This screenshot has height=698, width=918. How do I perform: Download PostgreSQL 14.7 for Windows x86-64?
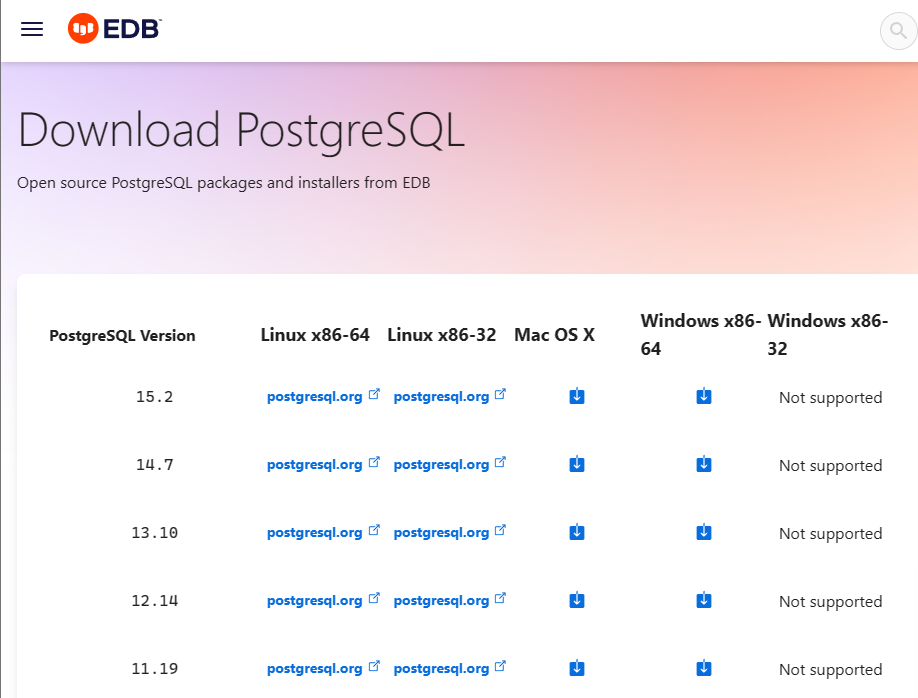pyautogui.click(x=704, y=464)
